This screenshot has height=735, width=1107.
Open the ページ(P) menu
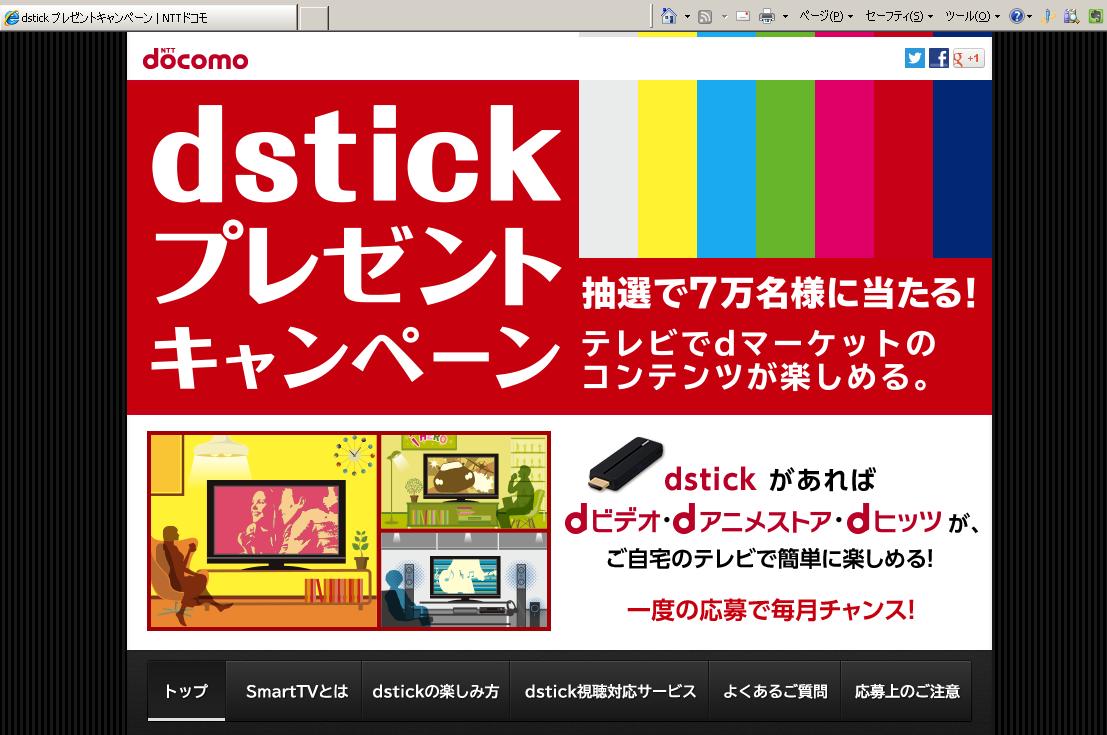(x=826, y=16)
